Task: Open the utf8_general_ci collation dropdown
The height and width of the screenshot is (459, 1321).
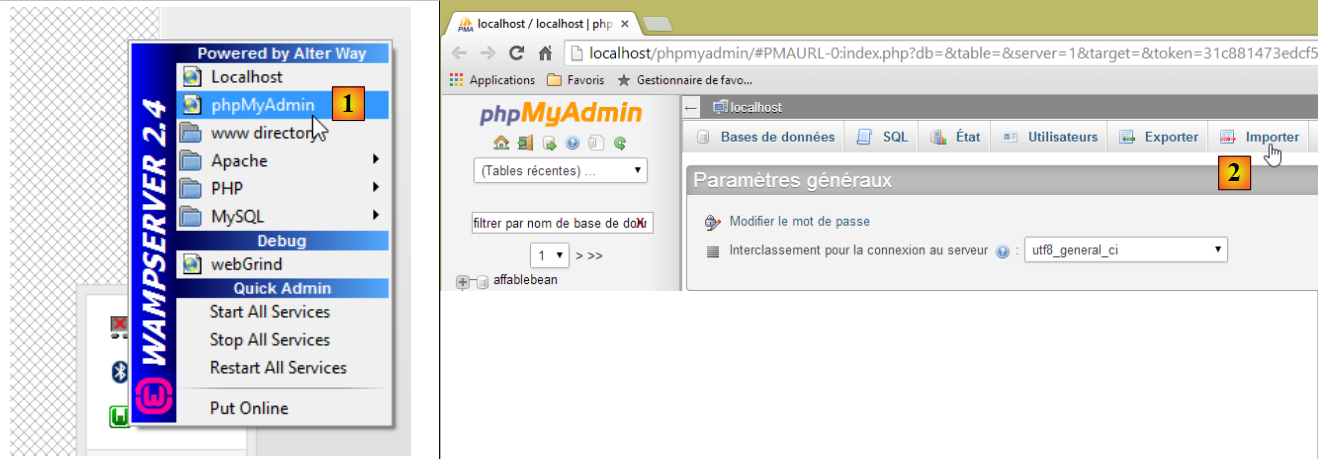Action: tap(1126, 250)
